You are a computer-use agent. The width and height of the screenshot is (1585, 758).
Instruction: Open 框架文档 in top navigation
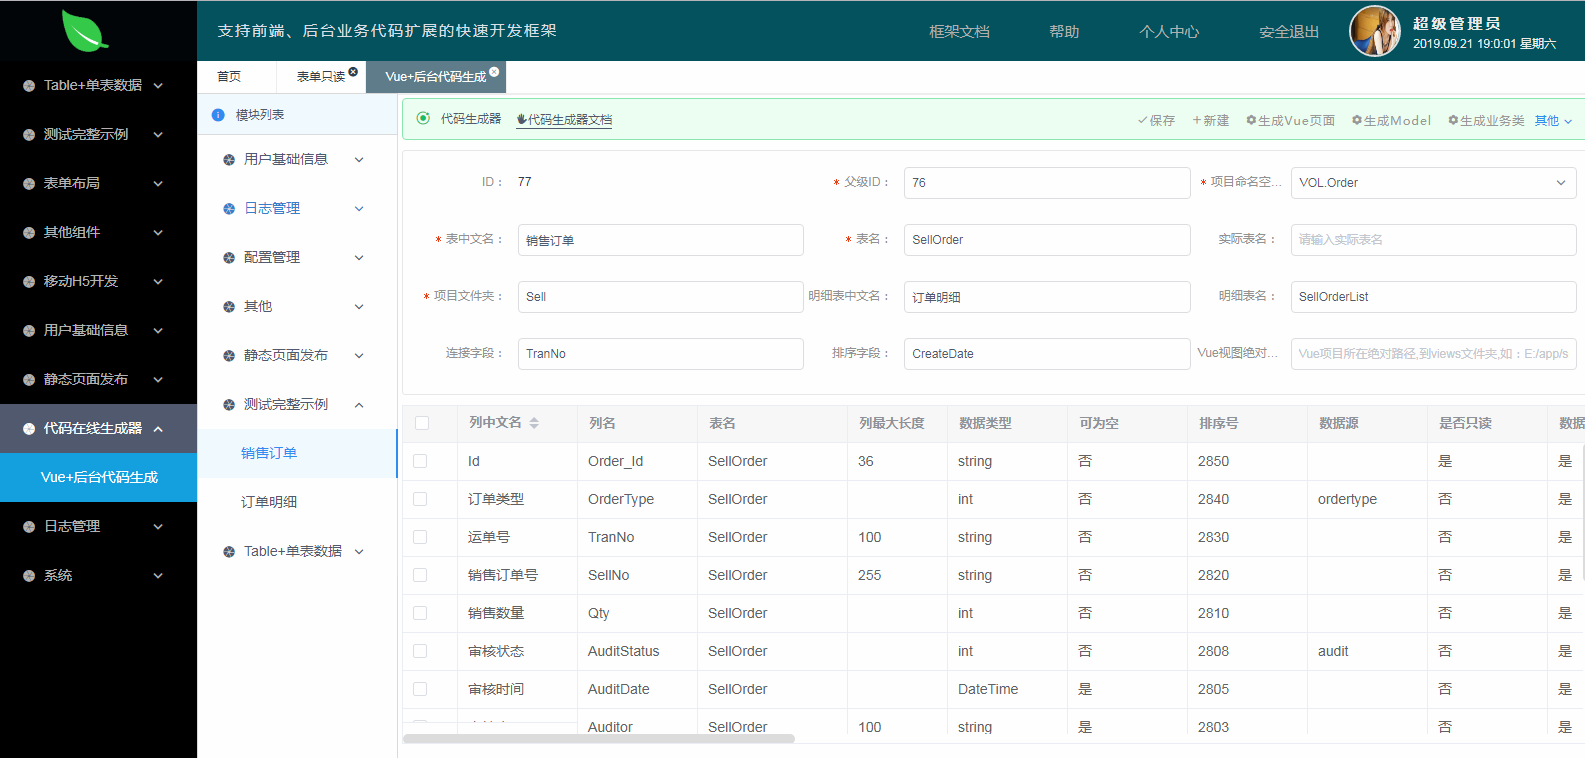click(x=959, y=32)
